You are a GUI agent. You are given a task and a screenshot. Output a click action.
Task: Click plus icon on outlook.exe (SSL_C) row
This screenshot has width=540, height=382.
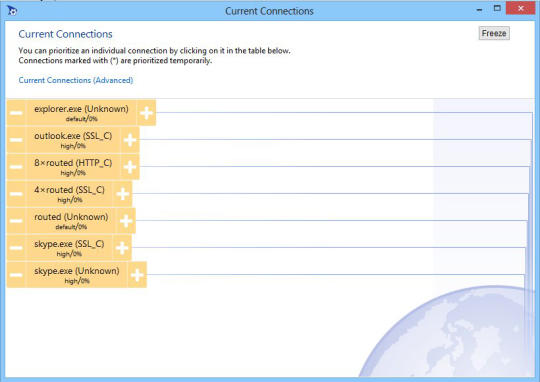point(130,140)
